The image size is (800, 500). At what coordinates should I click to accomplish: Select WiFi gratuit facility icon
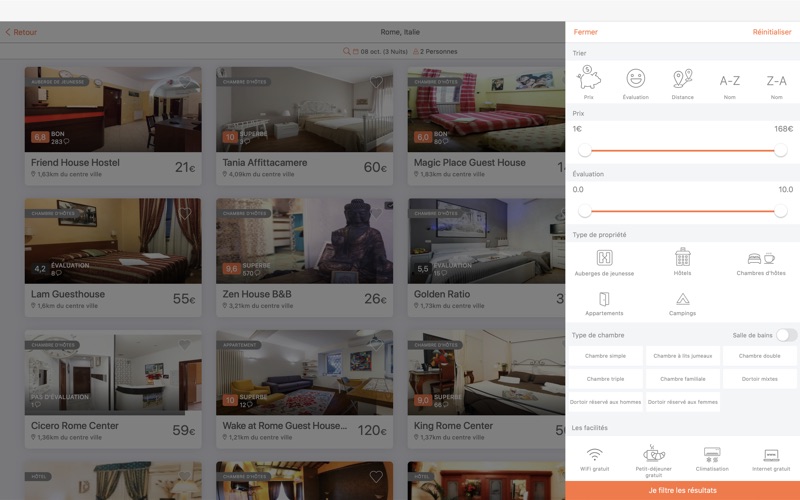(595, 454)
